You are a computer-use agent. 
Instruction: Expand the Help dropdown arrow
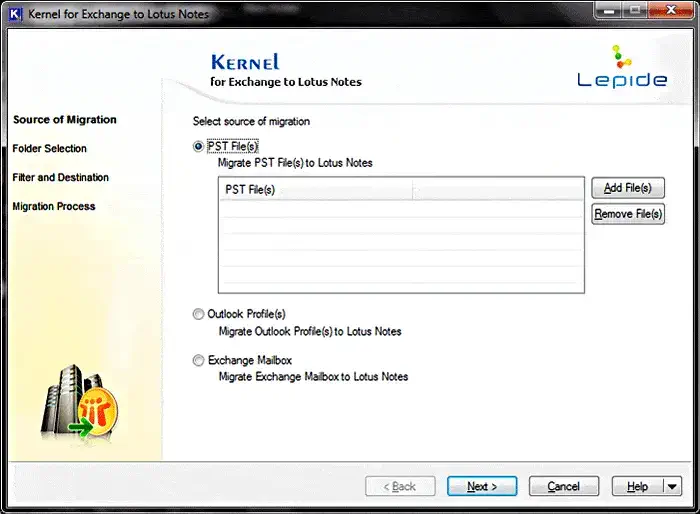pos(672,486)
